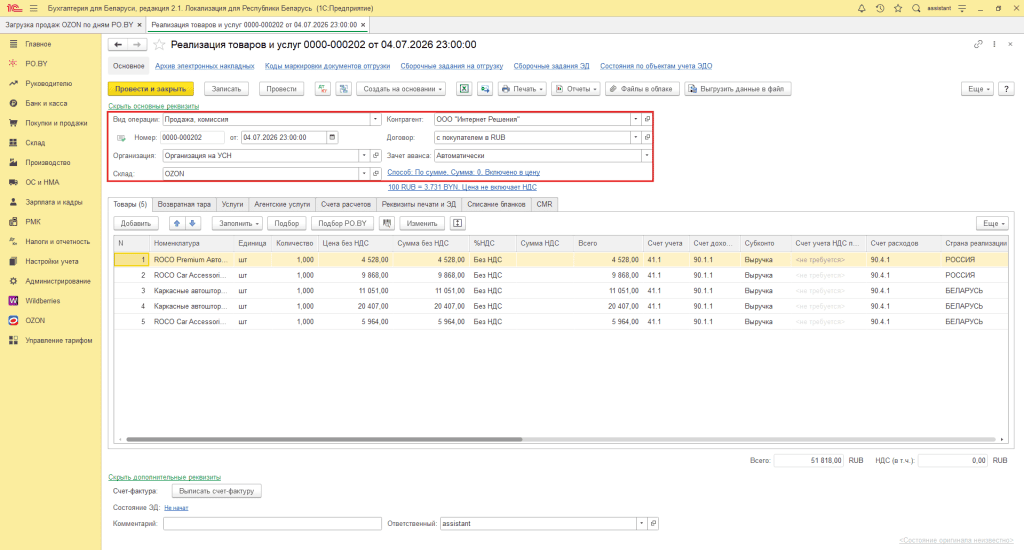Click the barcode scanner icon in the table toolbar
The image size is (1024, 550).
[387, 223]
